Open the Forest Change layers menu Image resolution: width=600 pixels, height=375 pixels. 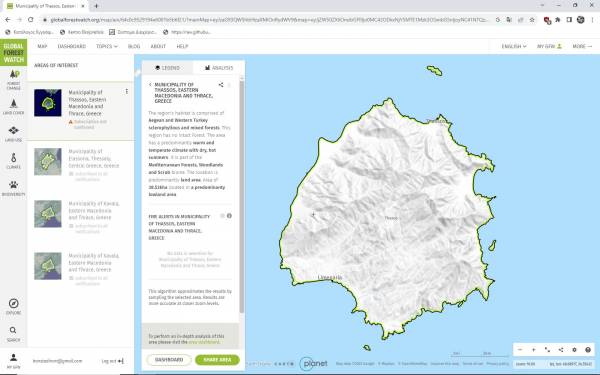[13, 80]
